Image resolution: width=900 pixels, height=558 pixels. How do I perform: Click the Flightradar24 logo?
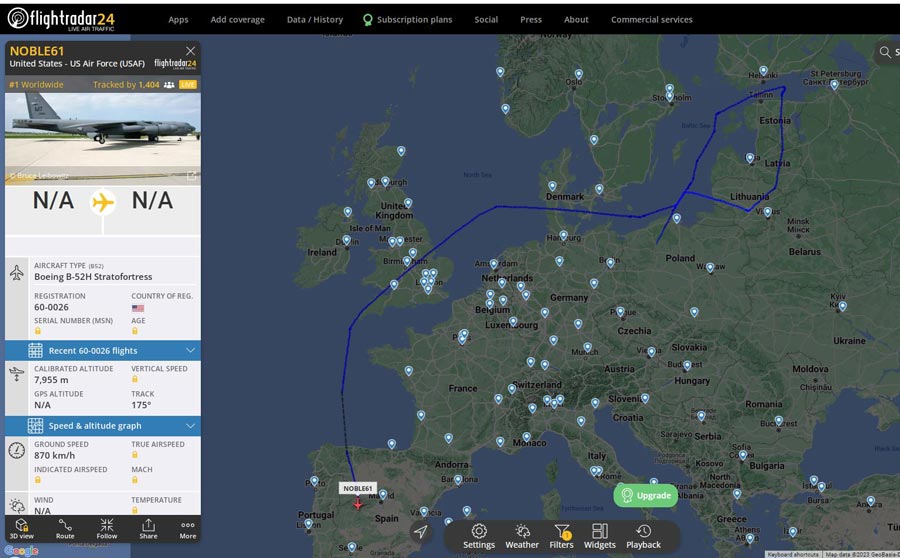click(61, 19)
